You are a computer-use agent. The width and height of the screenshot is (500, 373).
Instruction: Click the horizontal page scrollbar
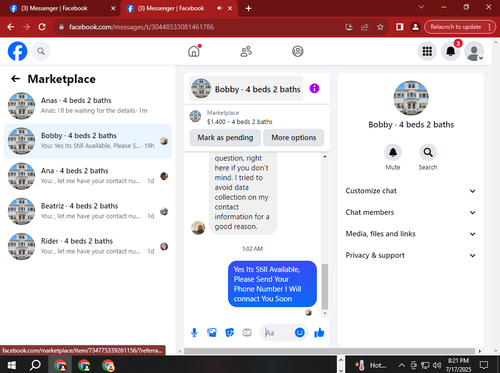coord(329,351)
